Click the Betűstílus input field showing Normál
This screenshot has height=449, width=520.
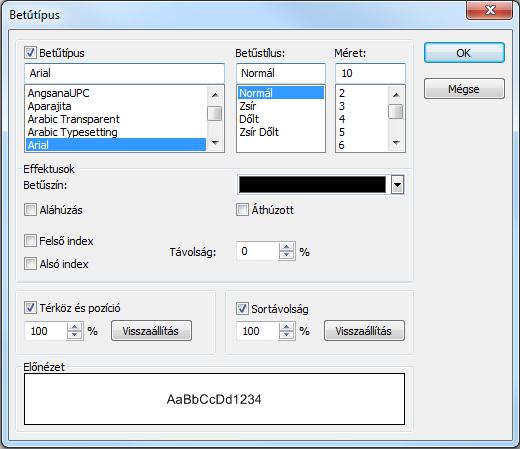(x=281, y=73)
